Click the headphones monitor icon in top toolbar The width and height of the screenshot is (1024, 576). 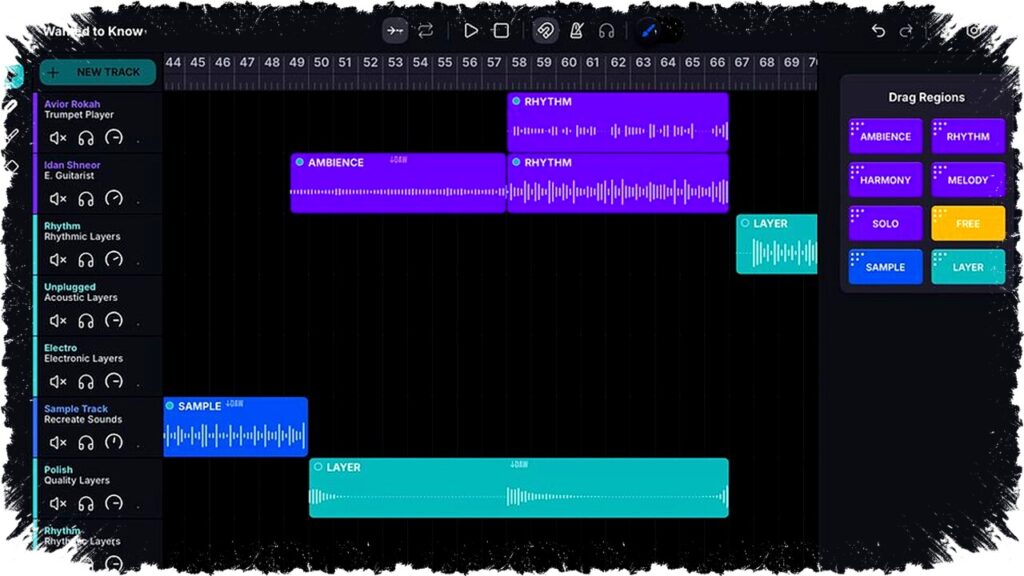pyautogui.click(x=607, y=31)
